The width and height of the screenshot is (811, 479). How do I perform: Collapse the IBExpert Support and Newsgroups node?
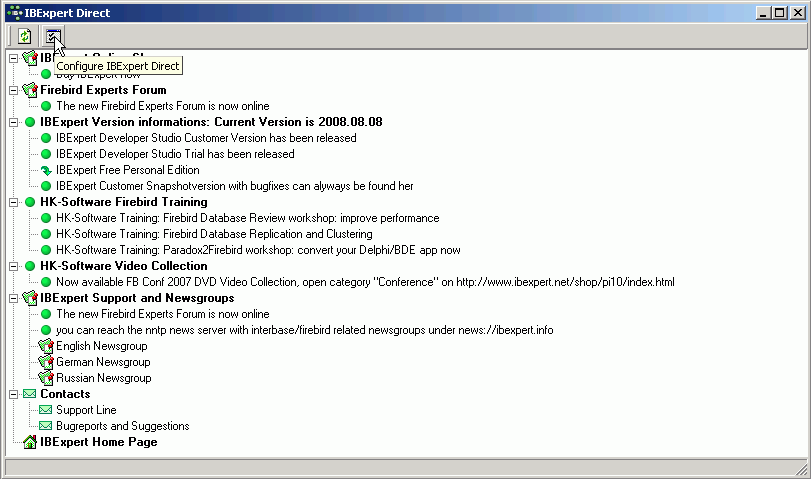tap(13, 298)
